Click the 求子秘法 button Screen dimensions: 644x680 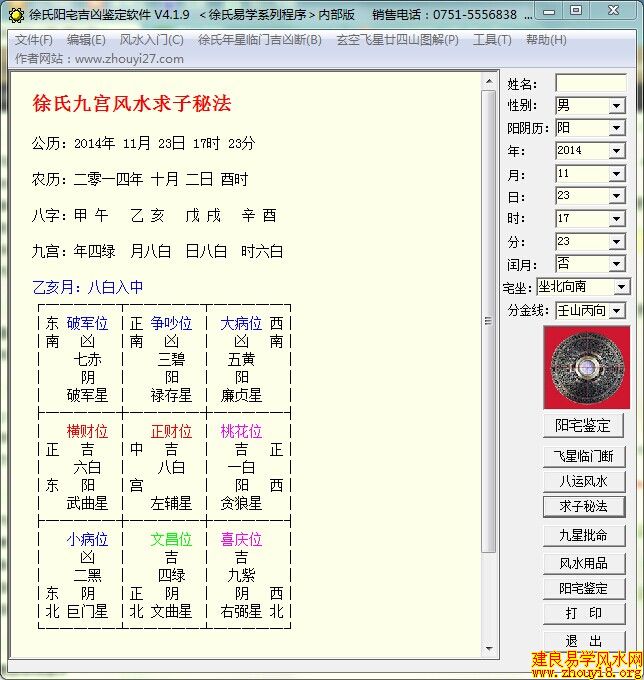584,506
